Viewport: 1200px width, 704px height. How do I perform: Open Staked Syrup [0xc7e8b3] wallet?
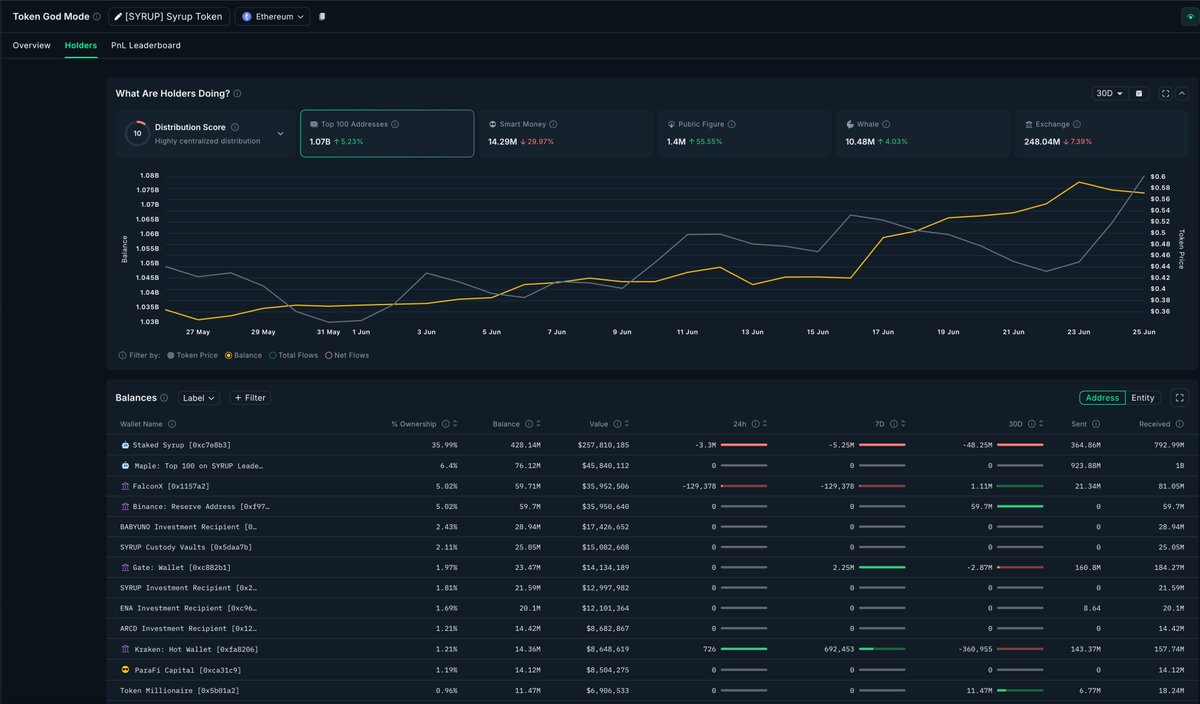point(182,445)
